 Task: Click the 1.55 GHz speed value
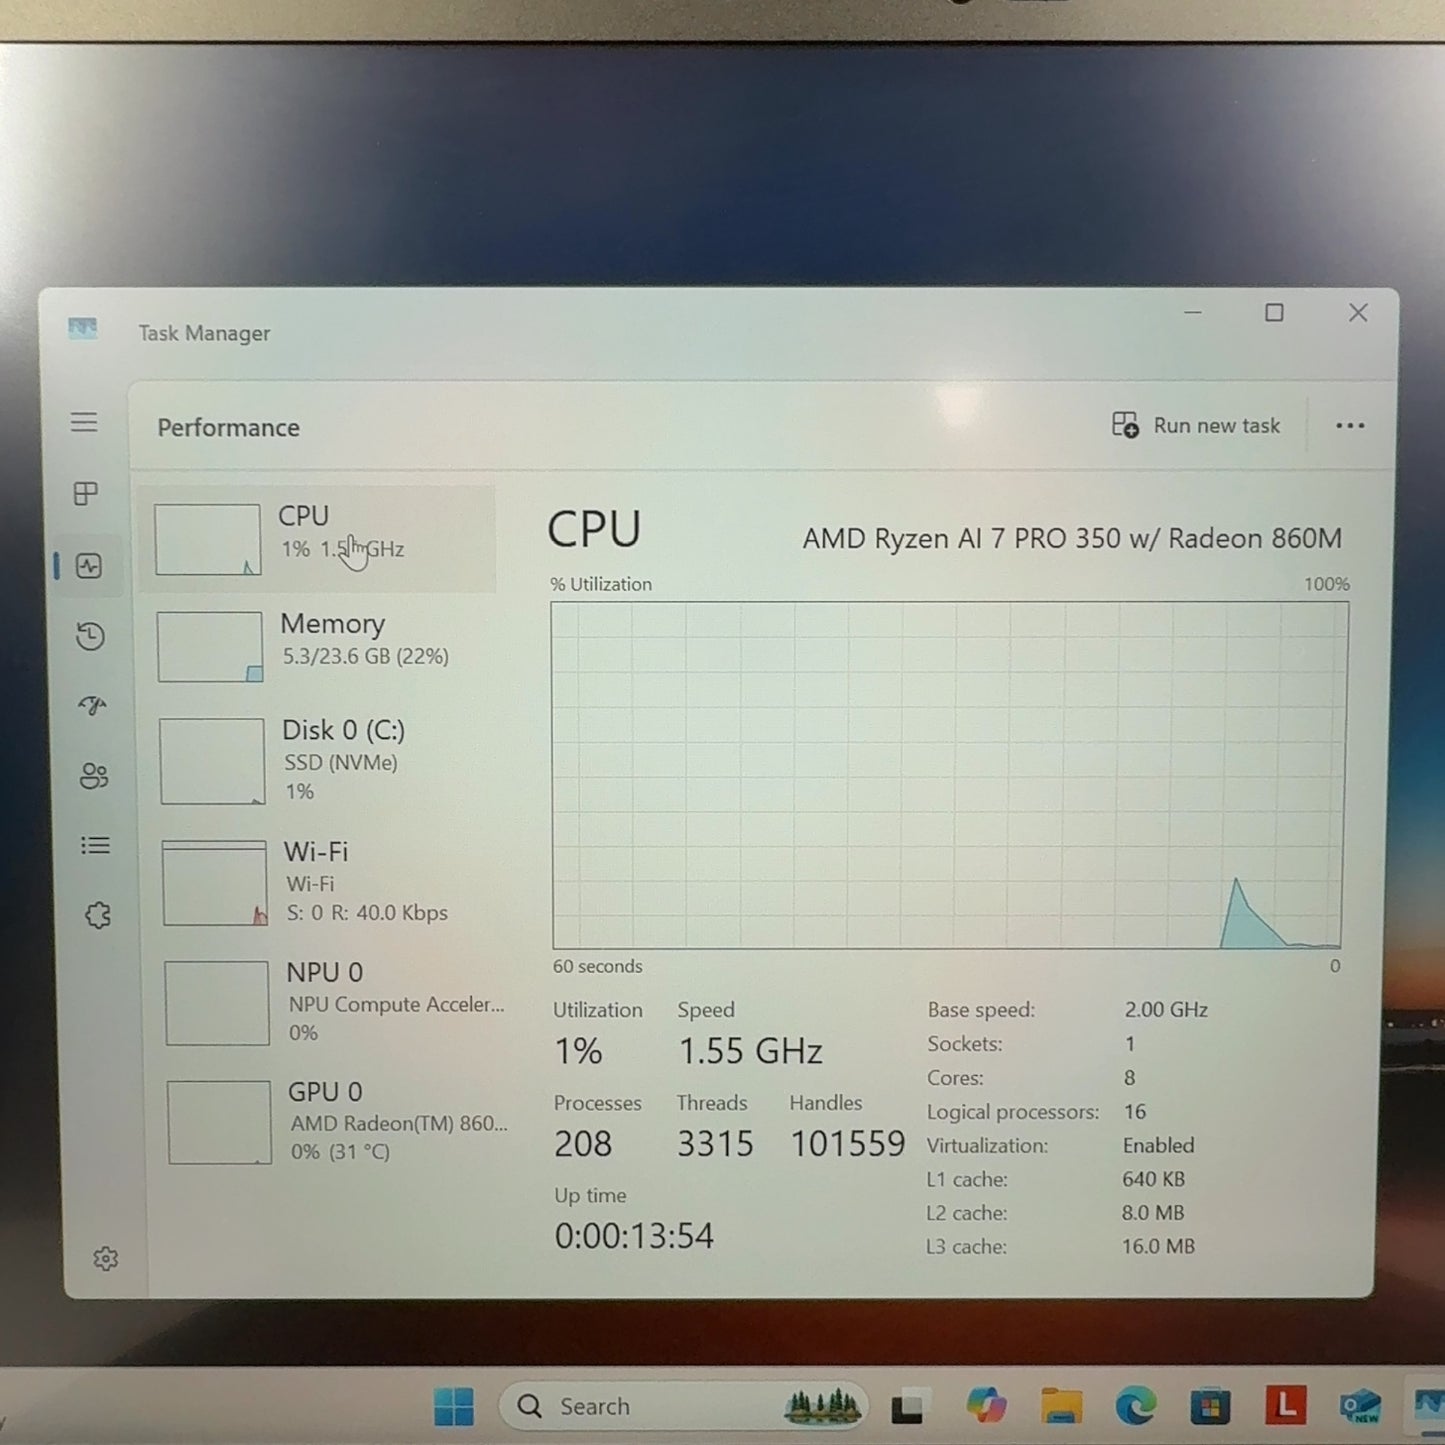(750, 1051)
